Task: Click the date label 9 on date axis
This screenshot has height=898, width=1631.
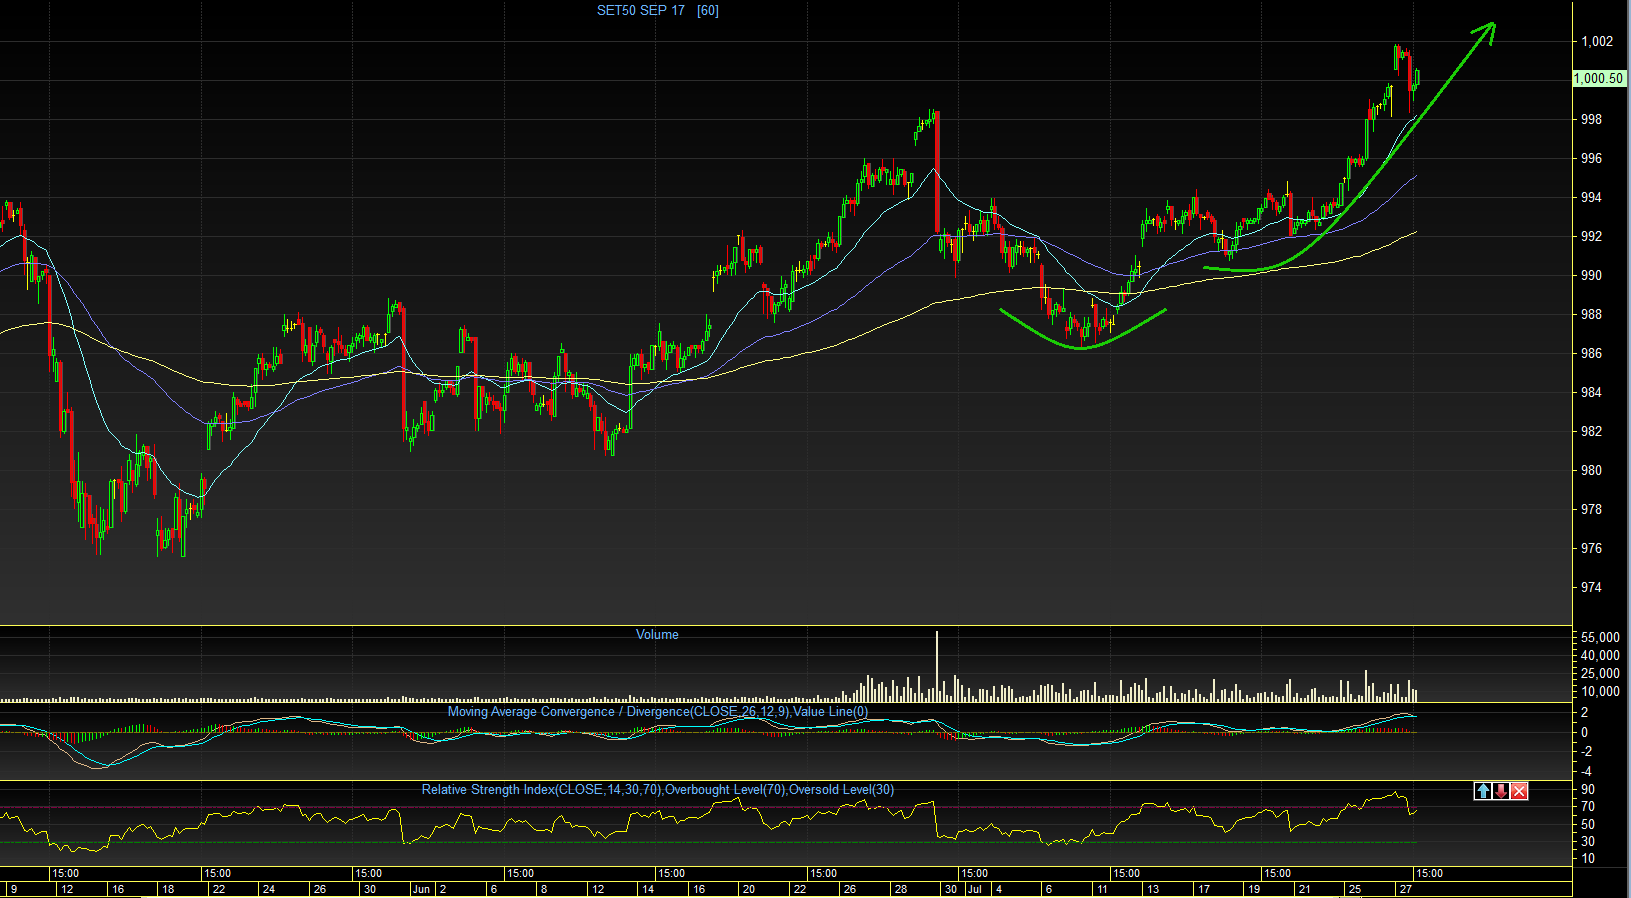Action: [x=14, y=889]
